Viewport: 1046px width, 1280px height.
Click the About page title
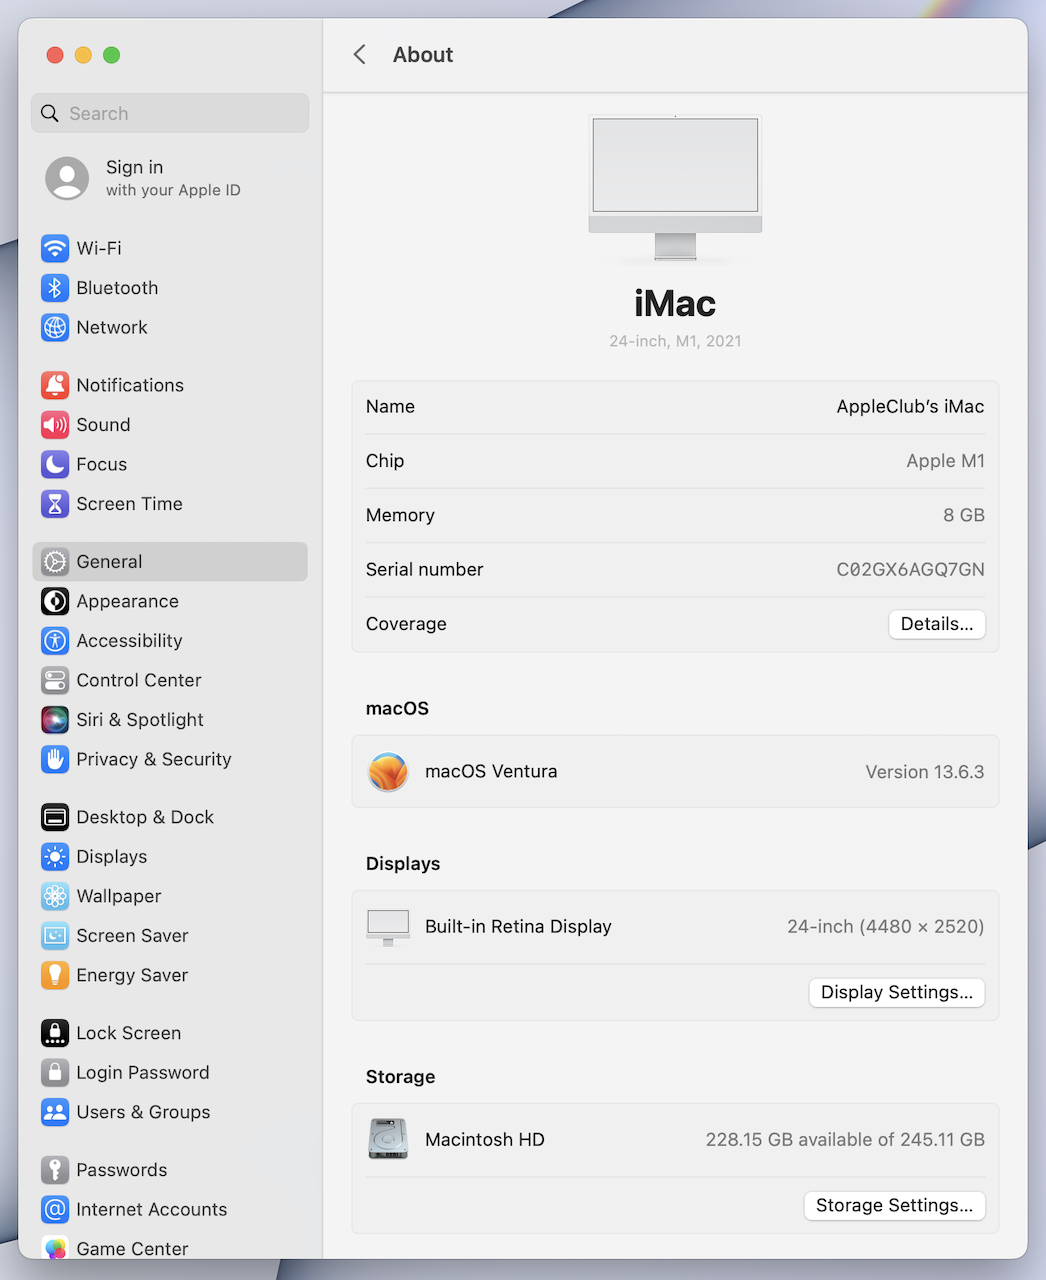(x=423, y=55)
